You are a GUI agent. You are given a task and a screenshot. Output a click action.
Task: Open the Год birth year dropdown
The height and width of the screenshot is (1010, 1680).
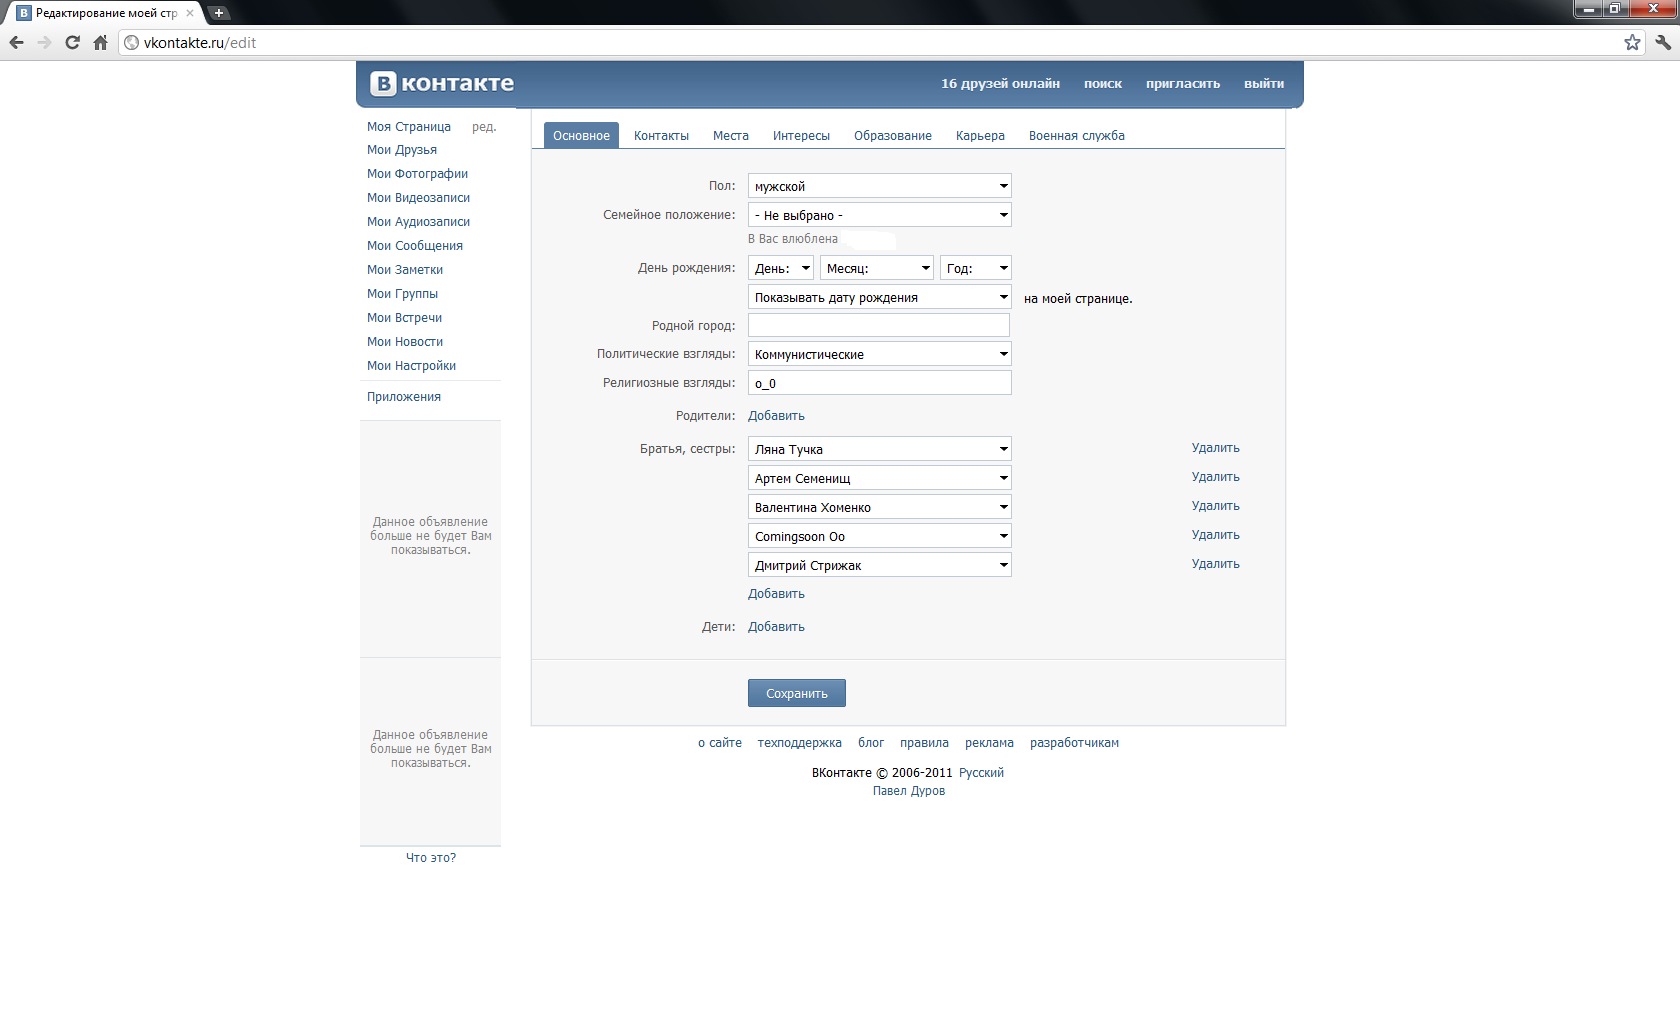(975, 268)
